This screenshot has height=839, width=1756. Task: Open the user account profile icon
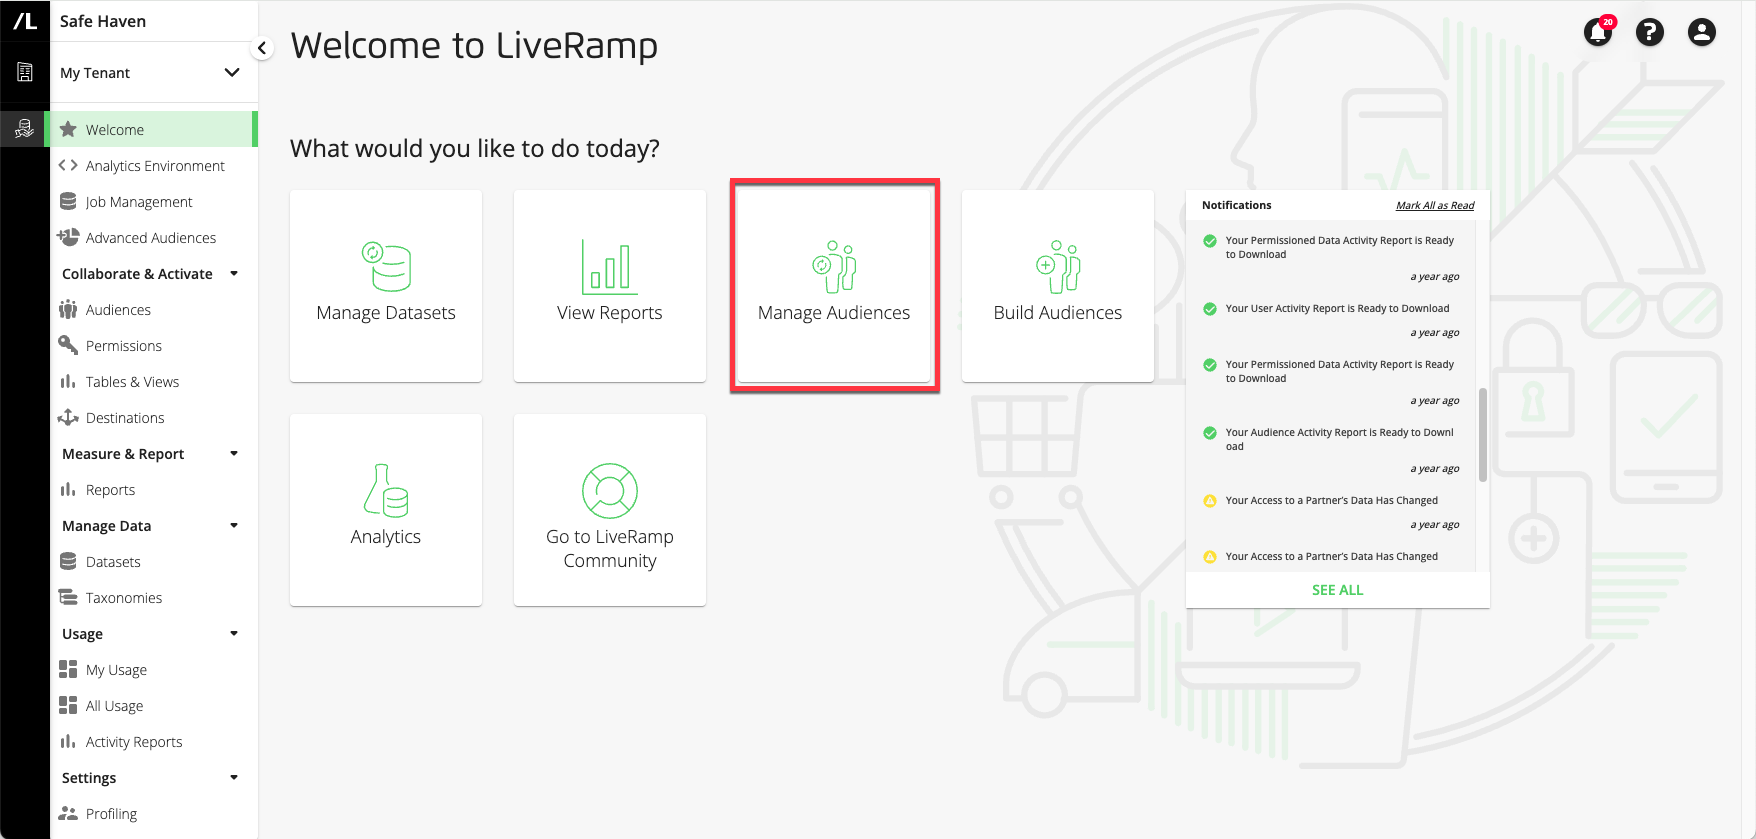[1702, 32]
